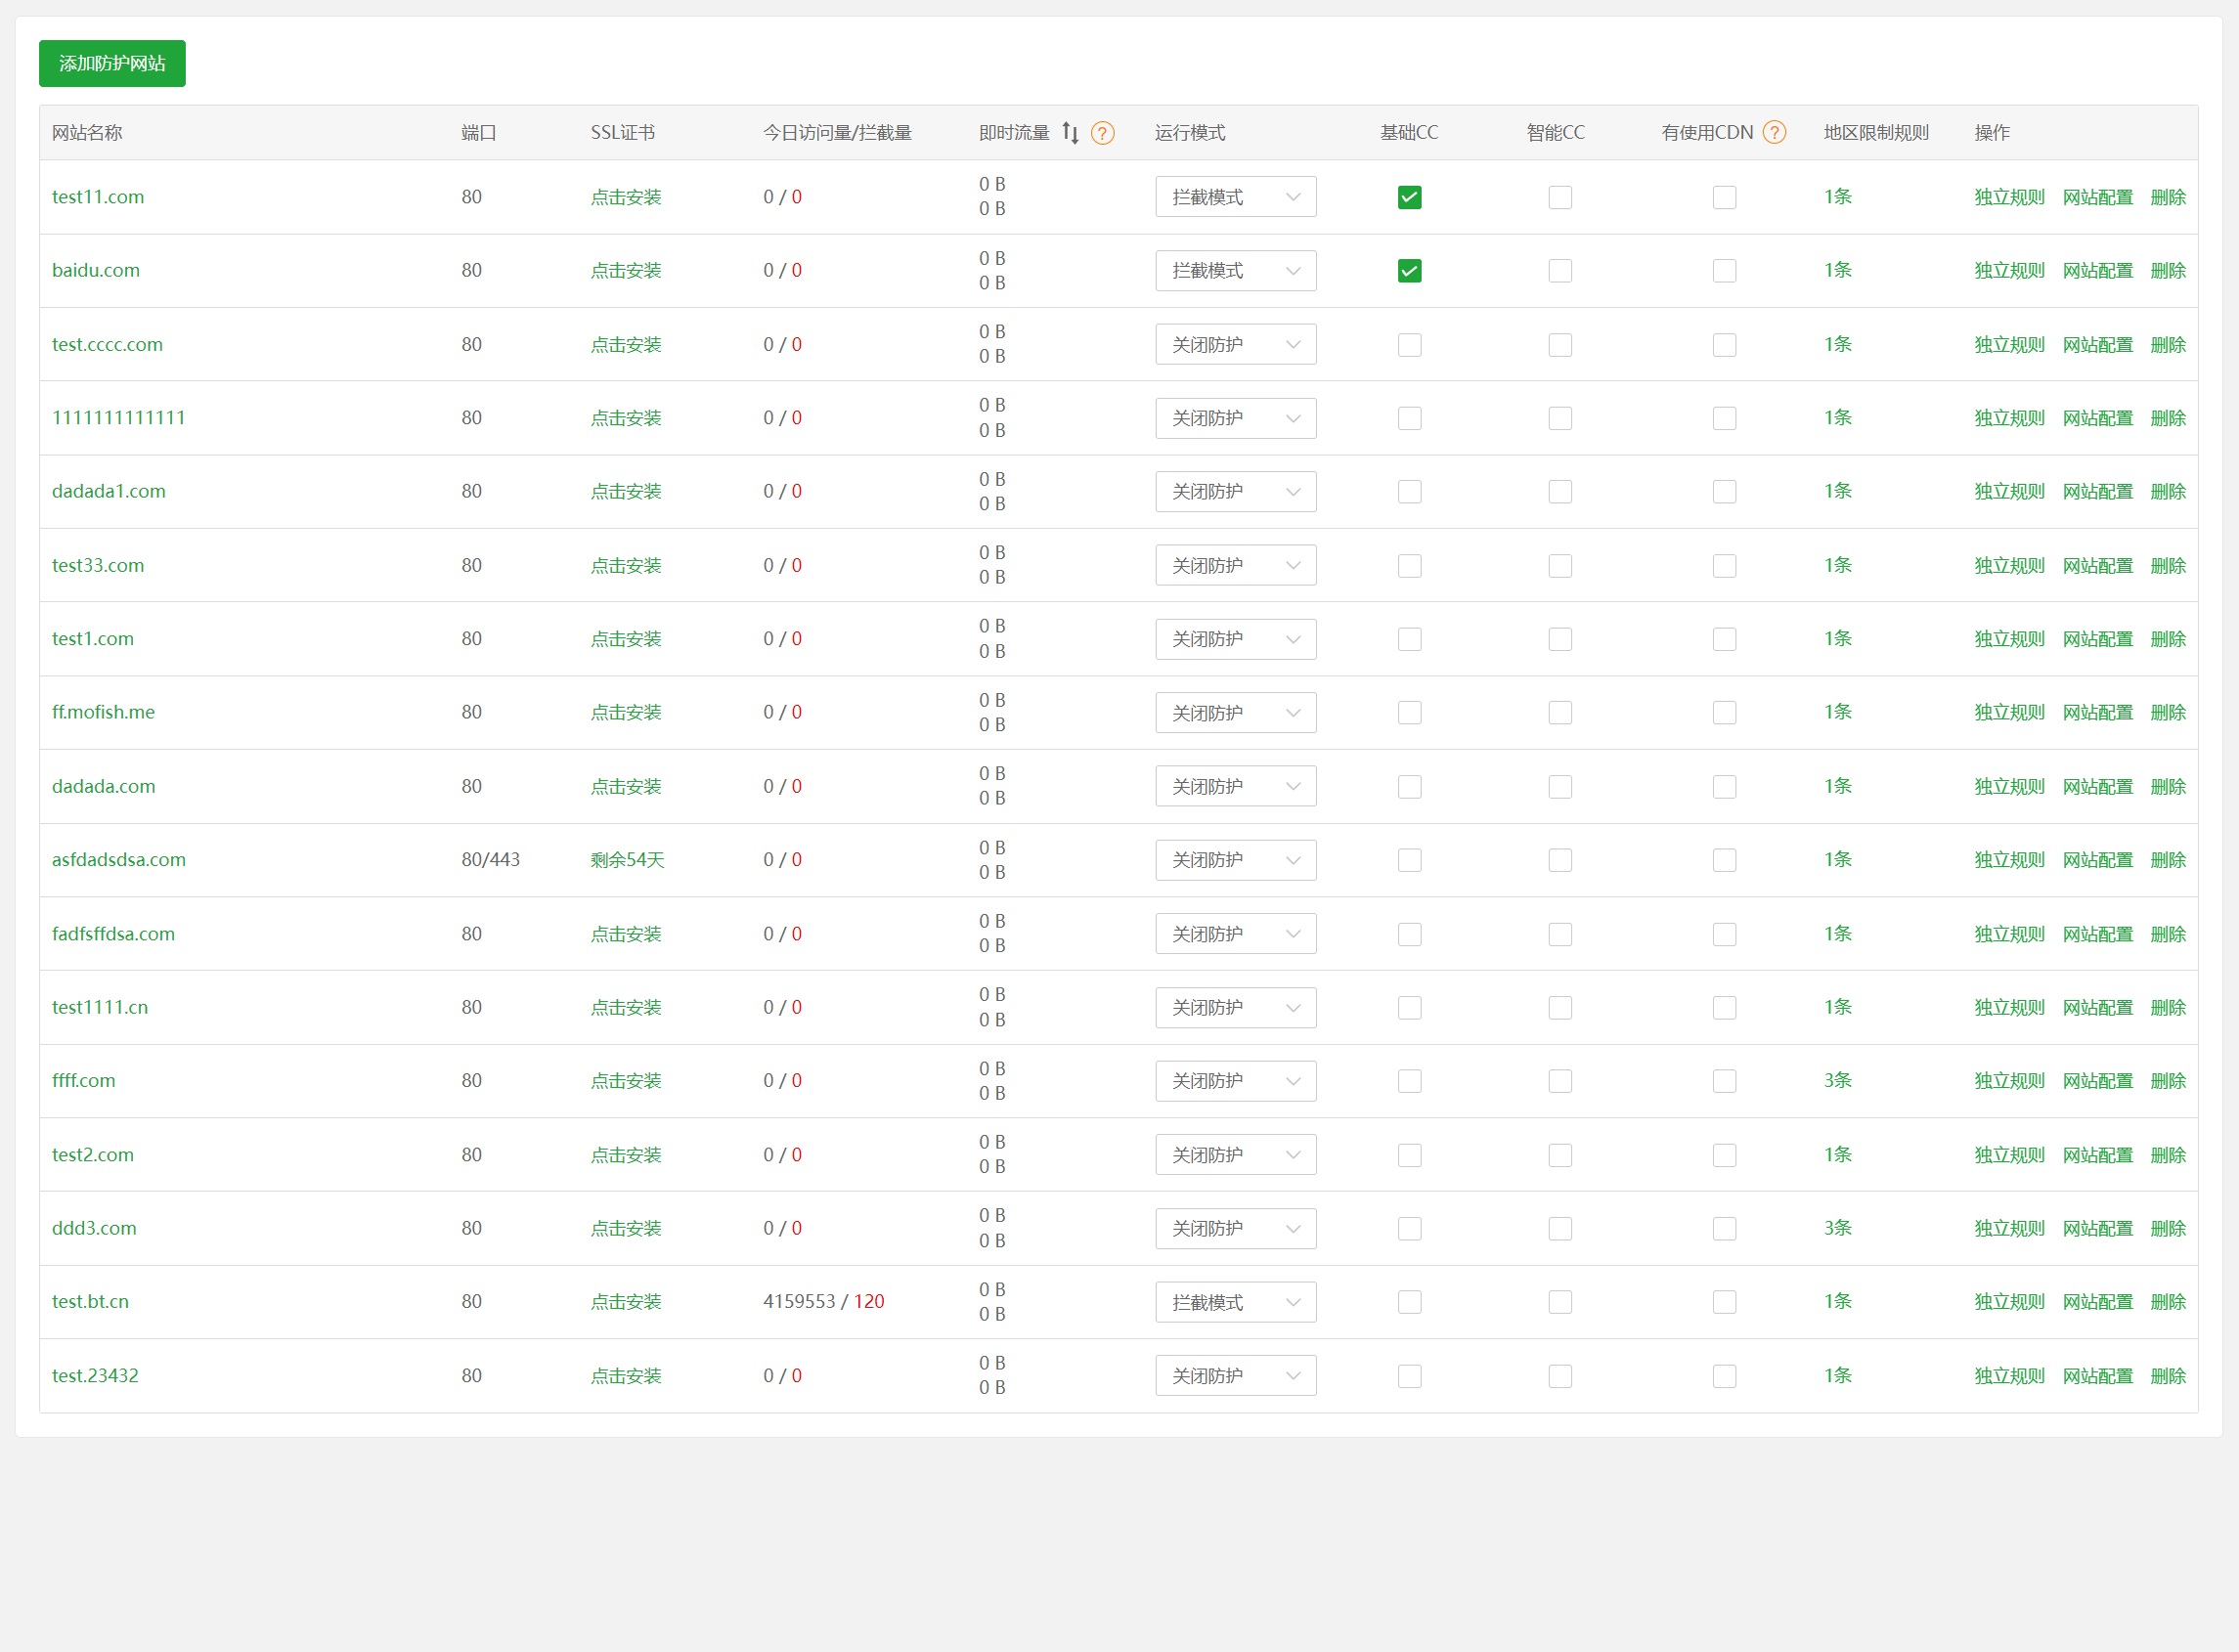This screenshot has height=1652, width=2239.
Task: Uncheck 基础CC for baidu.com
Action: [x=1409, y=271]
